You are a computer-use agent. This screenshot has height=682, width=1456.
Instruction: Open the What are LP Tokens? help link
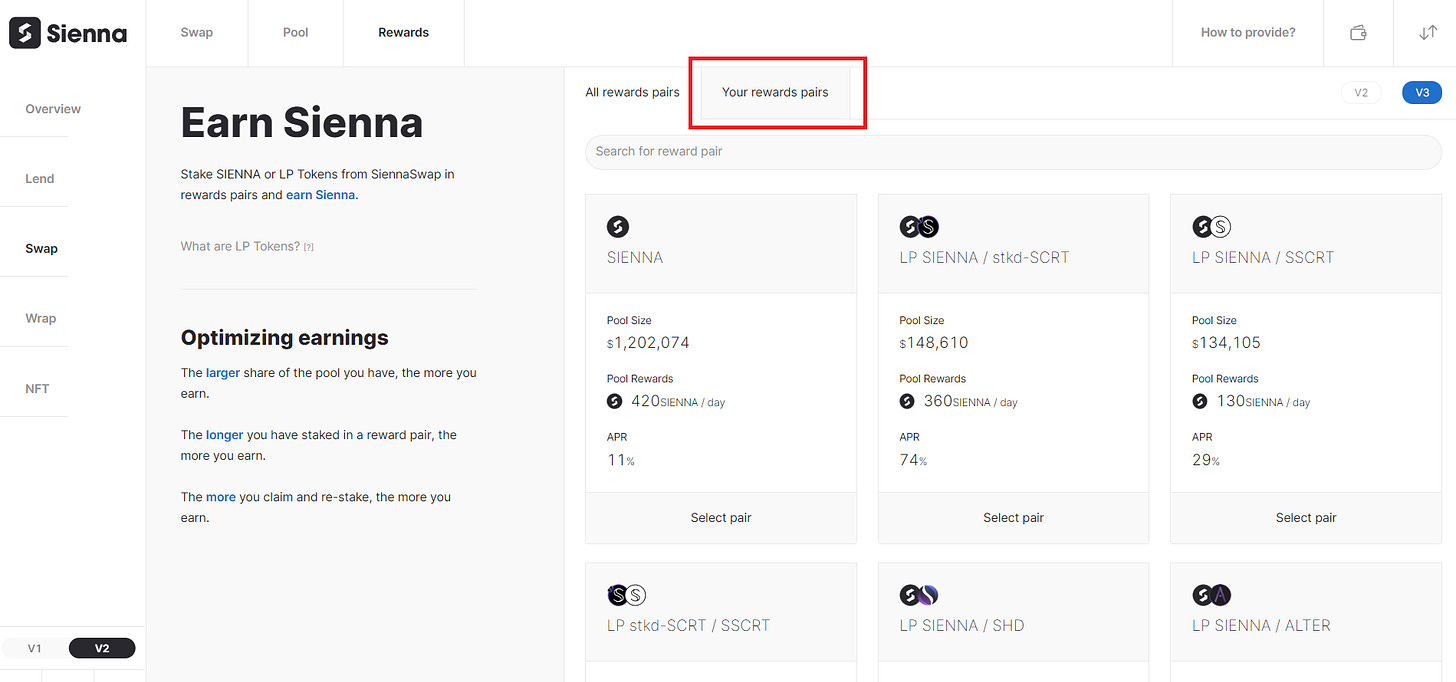point(247,246)
